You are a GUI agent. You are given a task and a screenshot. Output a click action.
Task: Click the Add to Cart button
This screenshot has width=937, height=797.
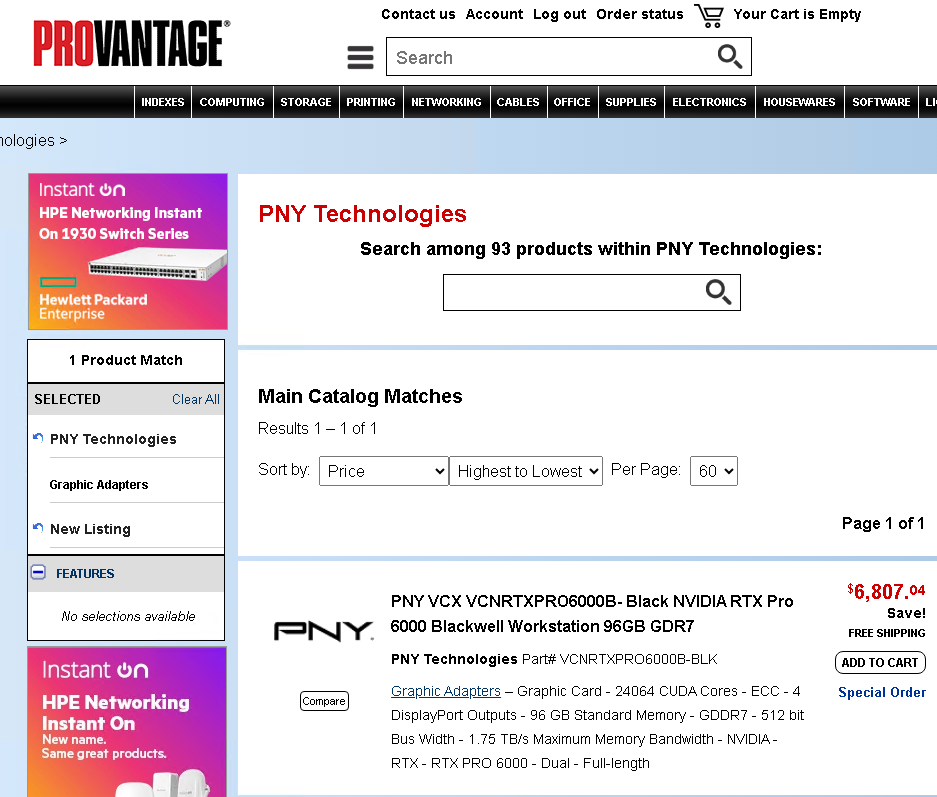click(x=879, y=662)
